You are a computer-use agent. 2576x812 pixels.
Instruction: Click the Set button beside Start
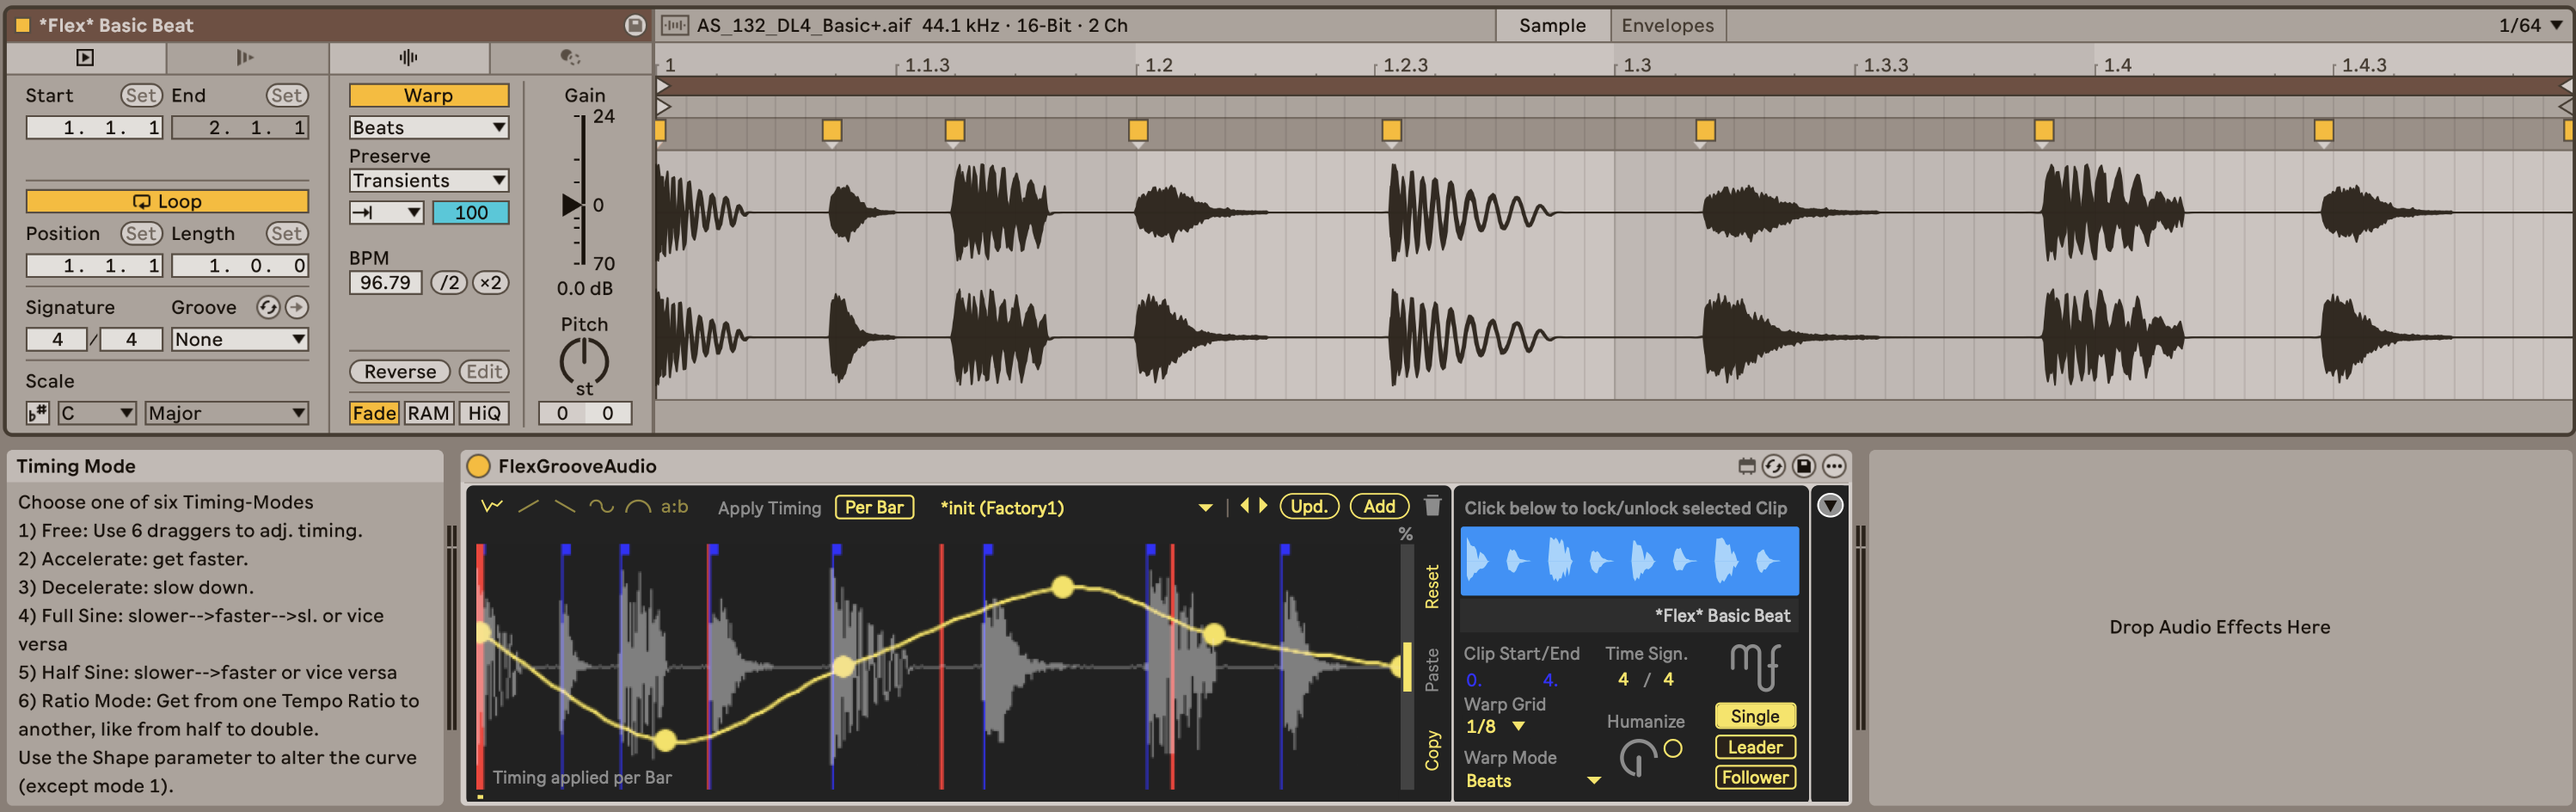click(141, 95)
